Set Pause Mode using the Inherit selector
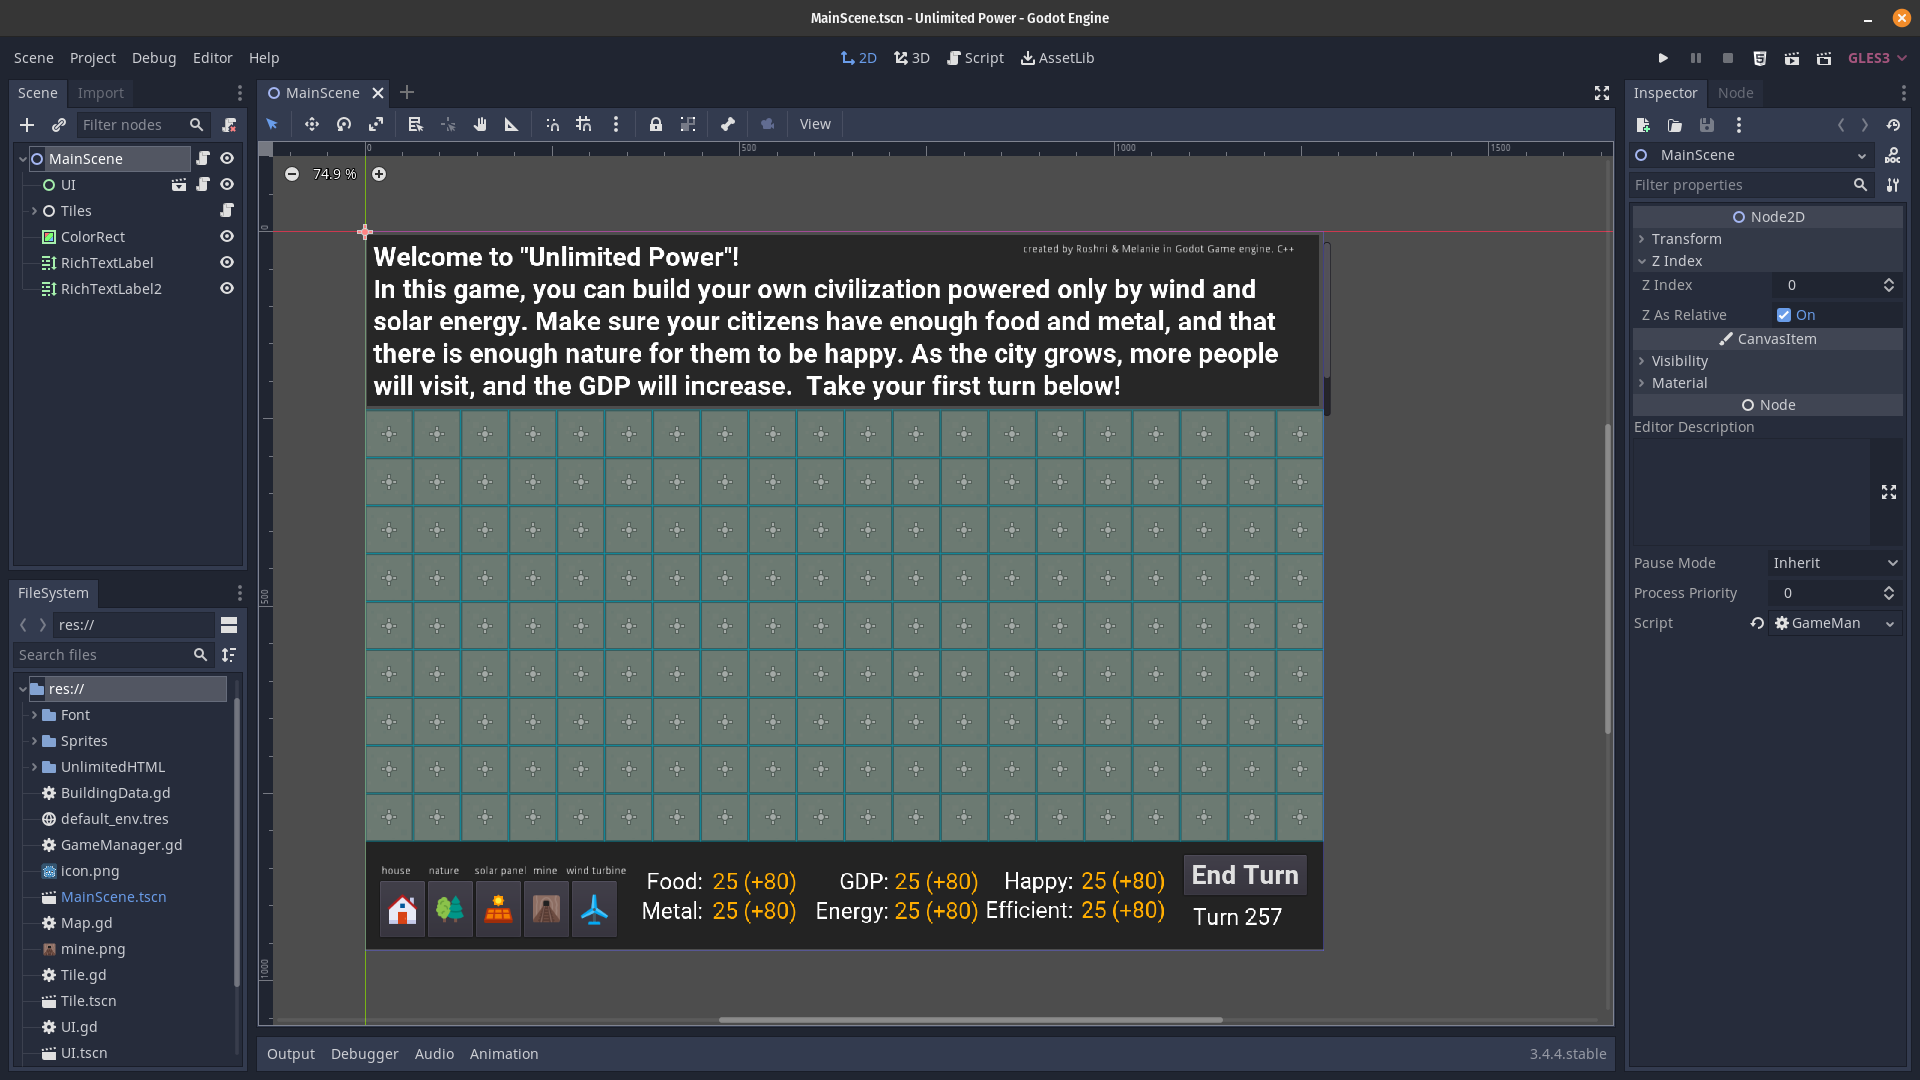This screenshot has height=1080, width=1920. 1833,563
